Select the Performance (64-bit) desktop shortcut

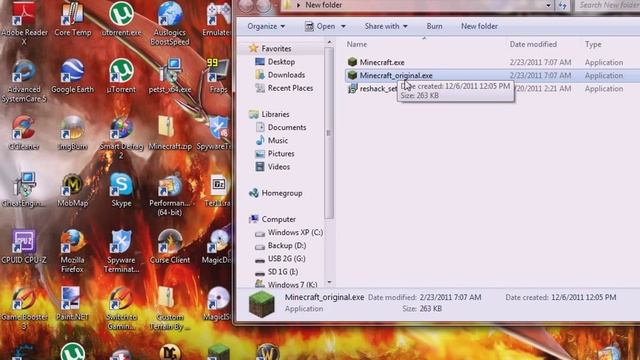click(x=170, y=194)
